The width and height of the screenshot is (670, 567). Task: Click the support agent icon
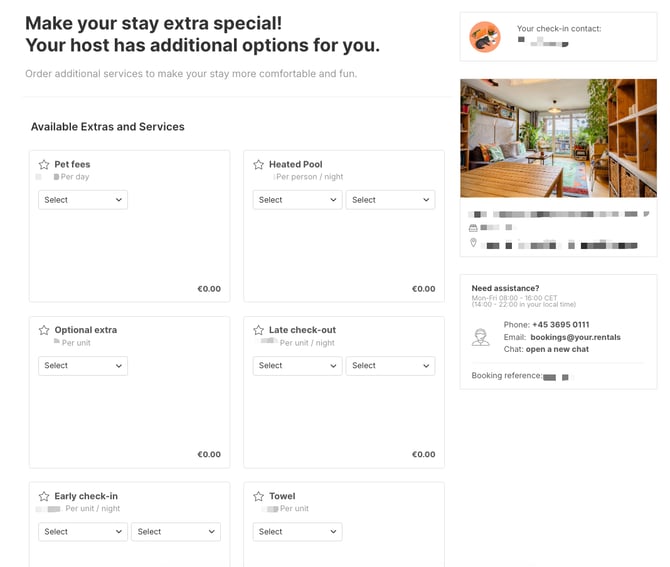pyautogui.click(x=480, y=337)
